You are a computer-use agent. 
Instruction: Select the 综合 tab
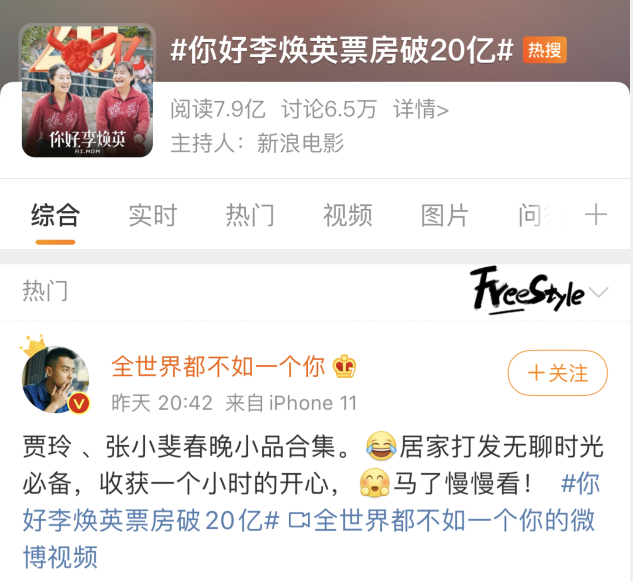click(x=55, y=215)
